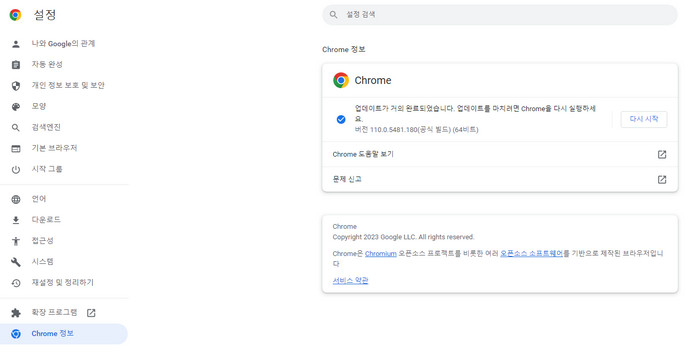
Task: Click the Chrome title text in the info card
Action: pos(373,80)
